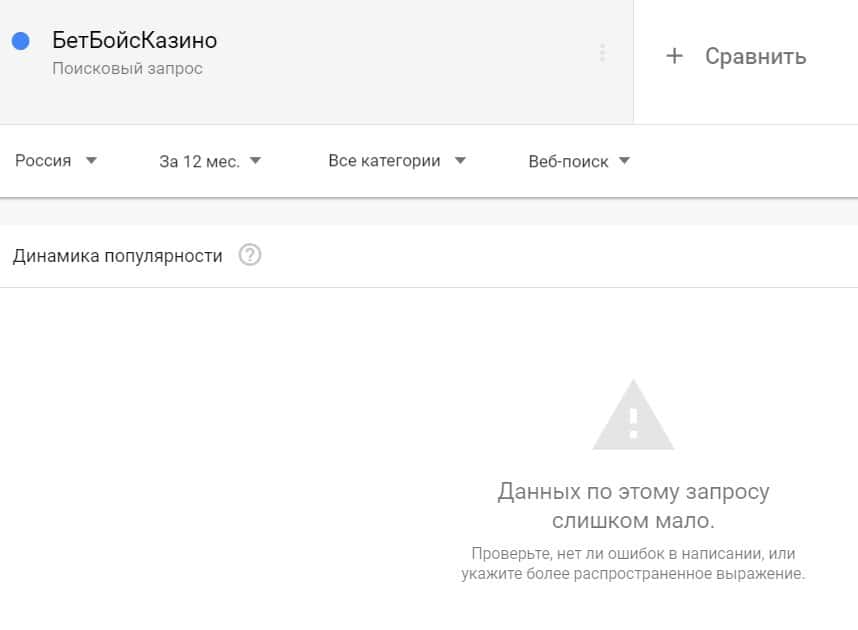The height and width of the screenshot is (630, 858).
Task: Click the Проверьте, нет ли ошибок hint text
Action: (x=633, y=564)
